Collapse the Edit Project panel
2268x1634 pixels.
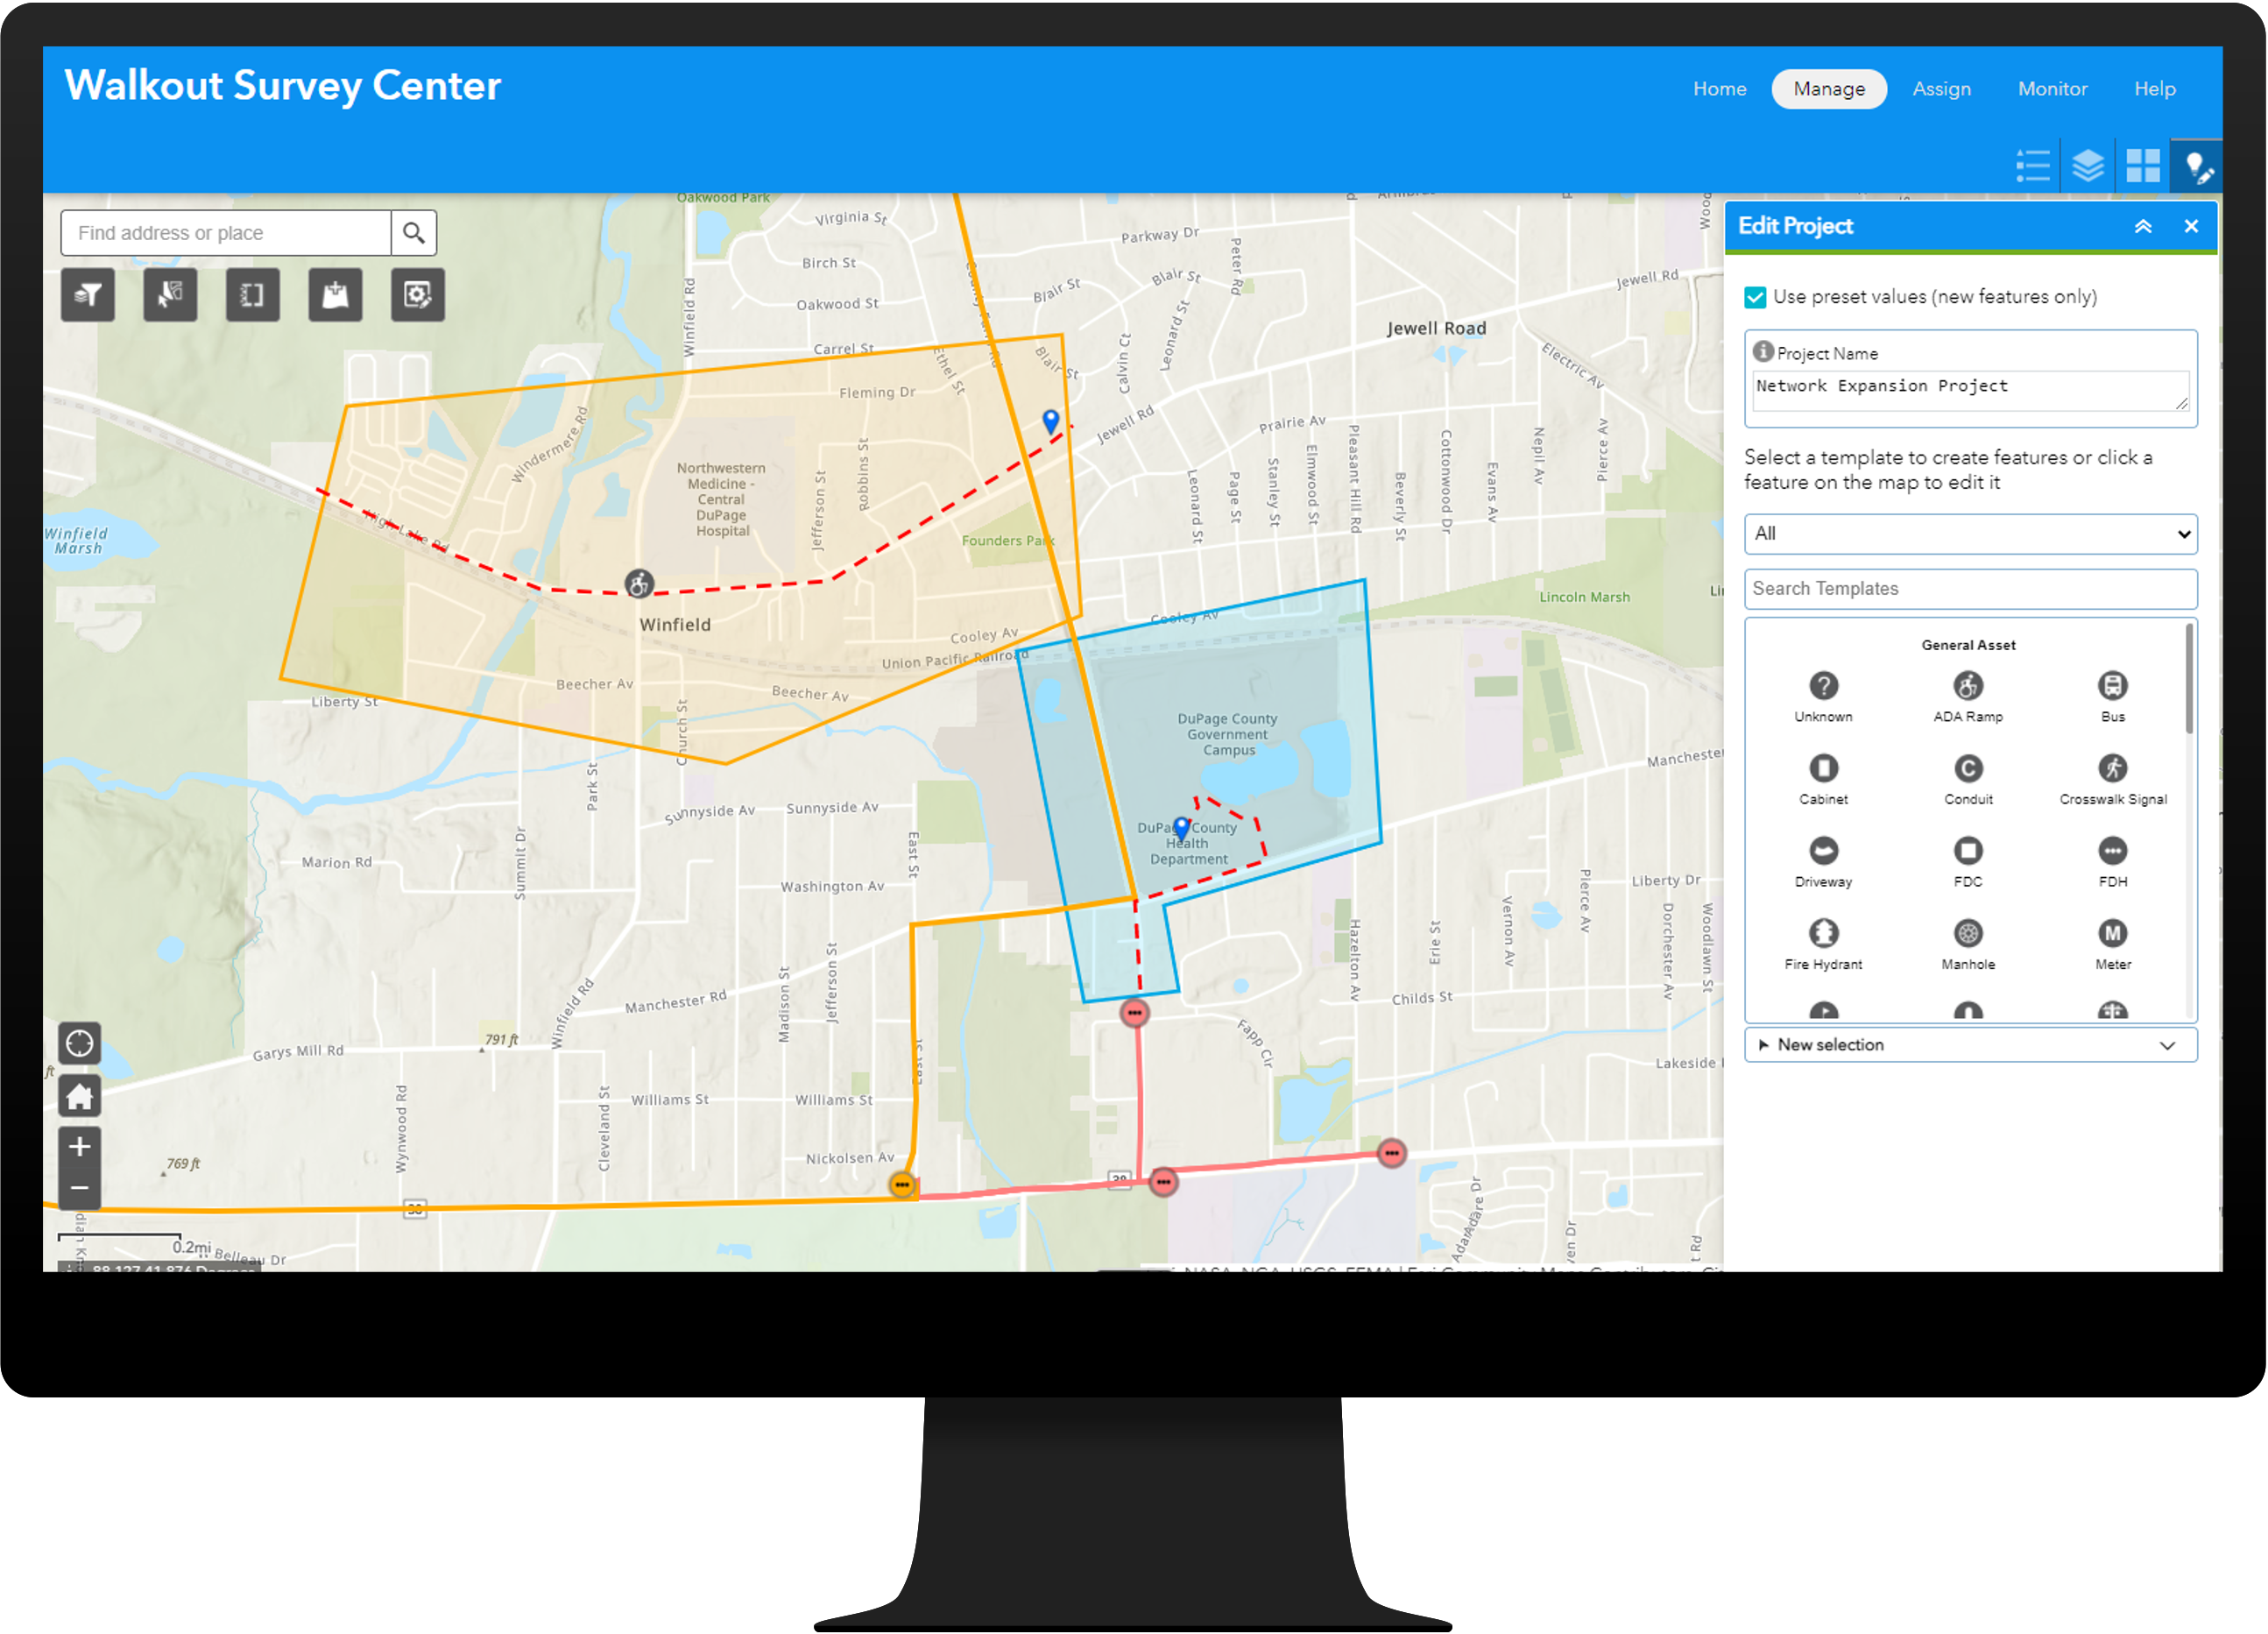pos(2142,227)
